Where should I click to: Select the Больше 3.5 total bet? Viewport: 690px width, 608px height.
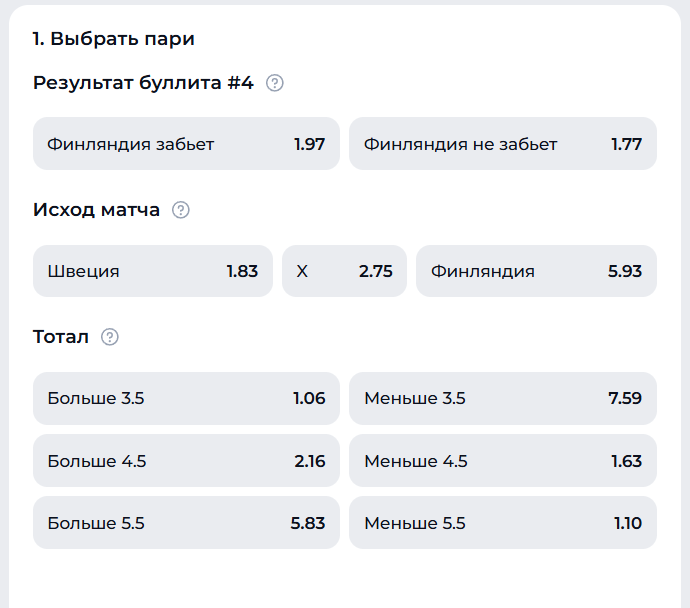coord(186,398)
